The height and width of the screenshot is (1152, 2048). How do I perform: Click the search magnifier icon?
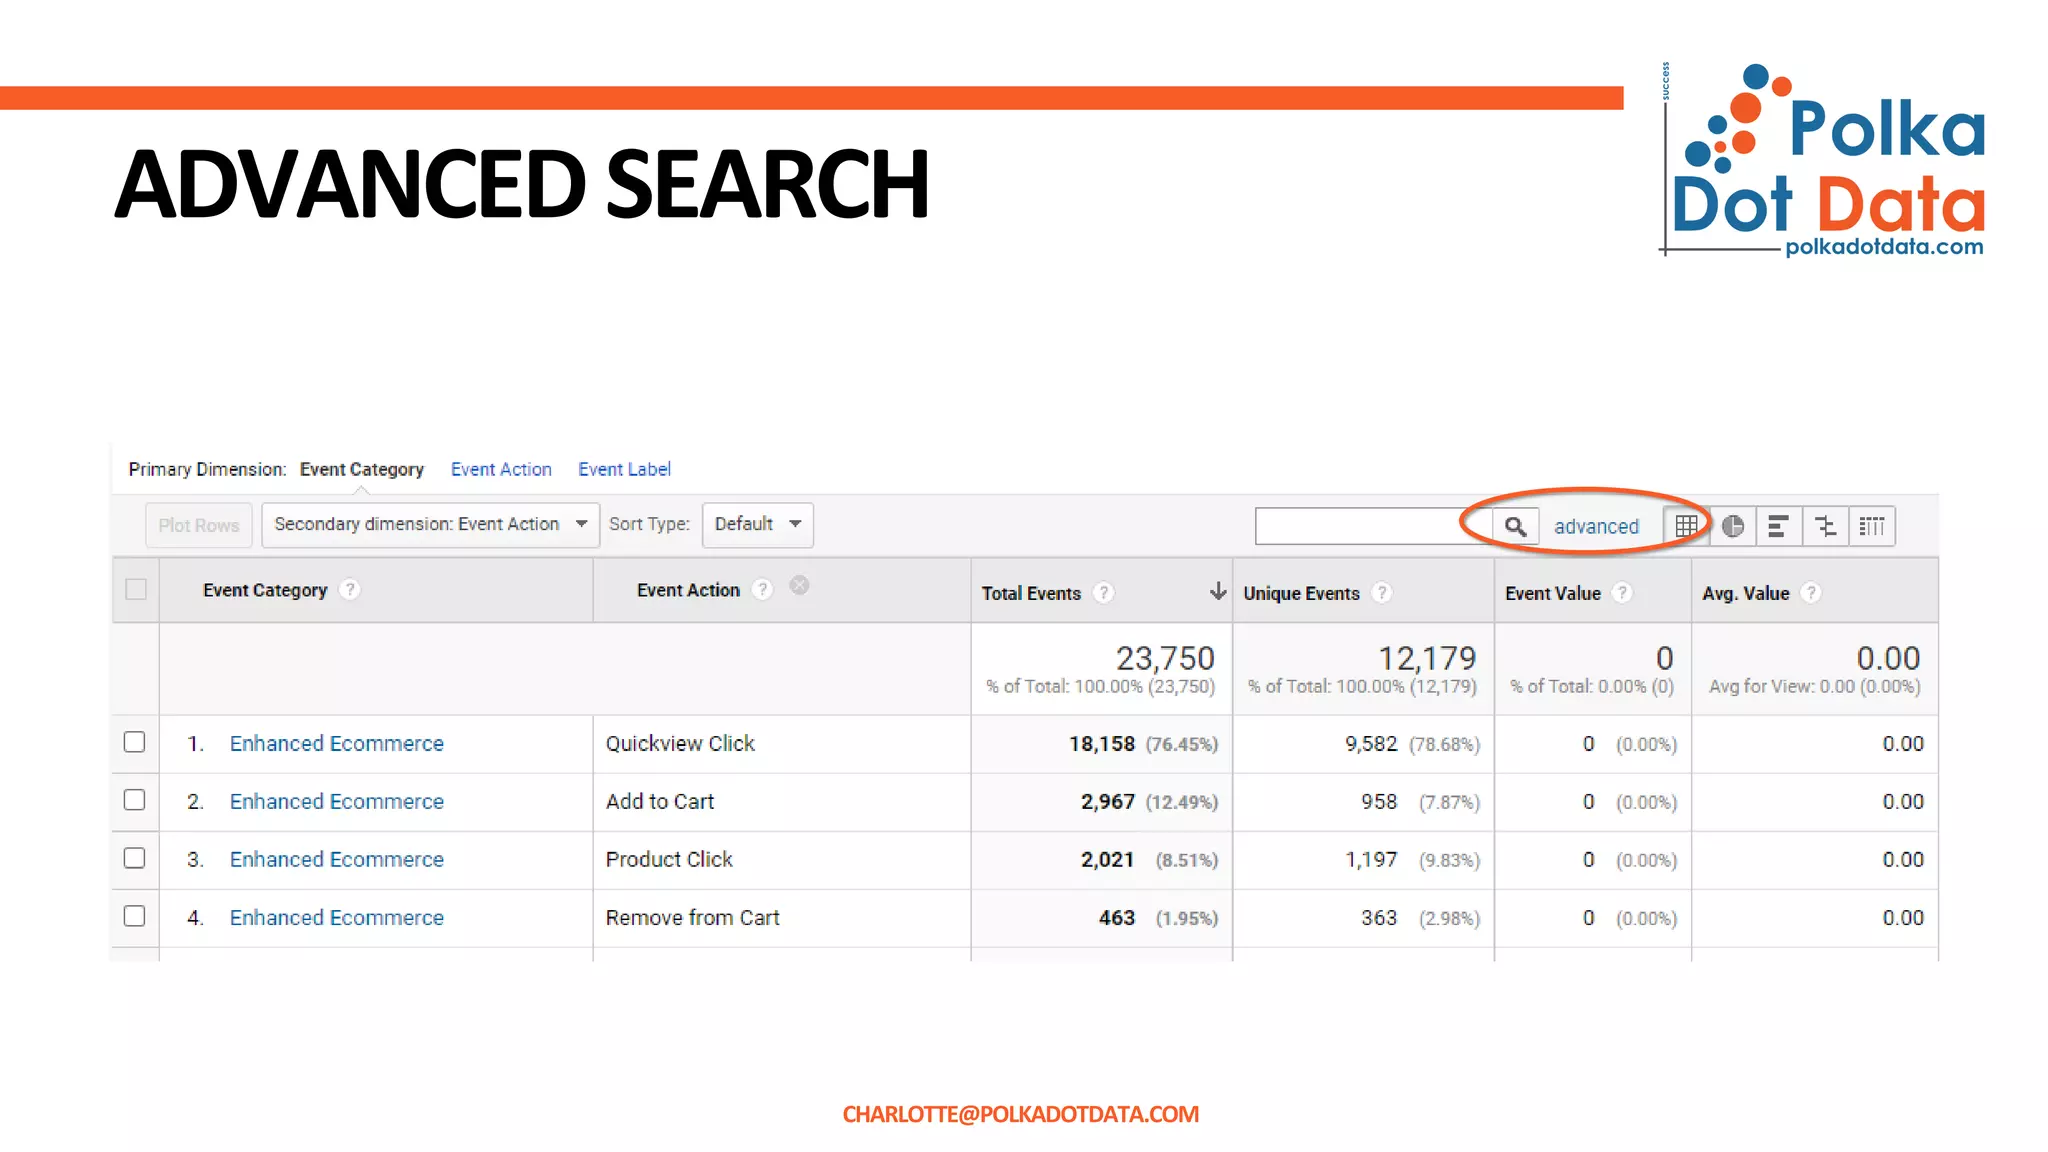click(x=1515, y=526)
